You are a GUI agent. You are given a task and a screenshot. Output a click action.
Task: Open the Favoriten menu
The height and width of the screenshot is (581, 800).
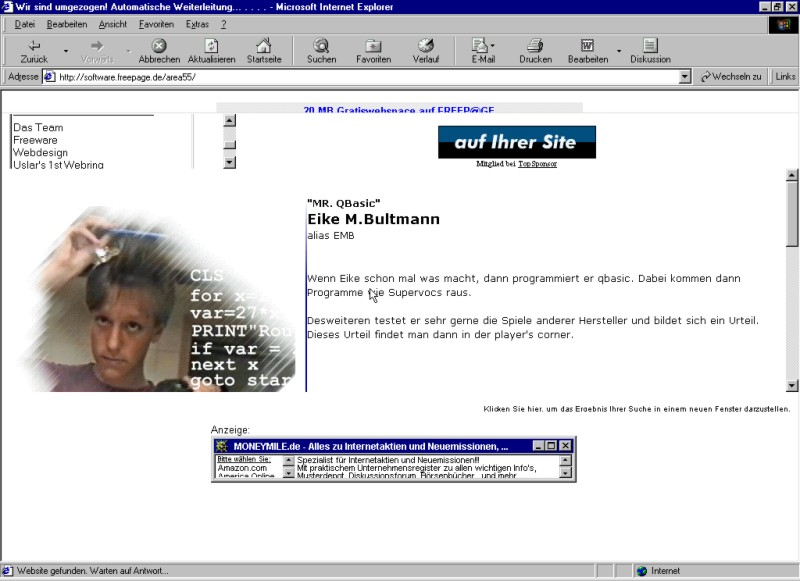[x=156, y=24]
